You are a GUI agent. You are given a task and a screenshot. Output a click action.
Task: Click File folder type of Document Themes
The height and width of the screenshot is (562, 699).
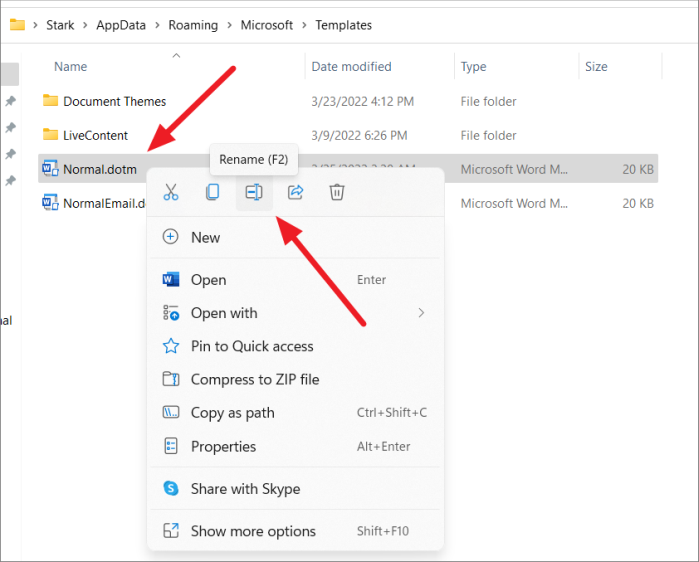(488, 101)
